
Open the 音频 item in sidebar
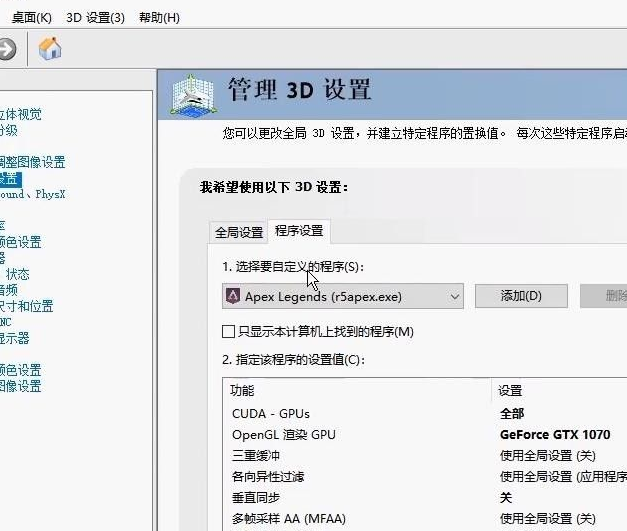[x=9, y=290]
